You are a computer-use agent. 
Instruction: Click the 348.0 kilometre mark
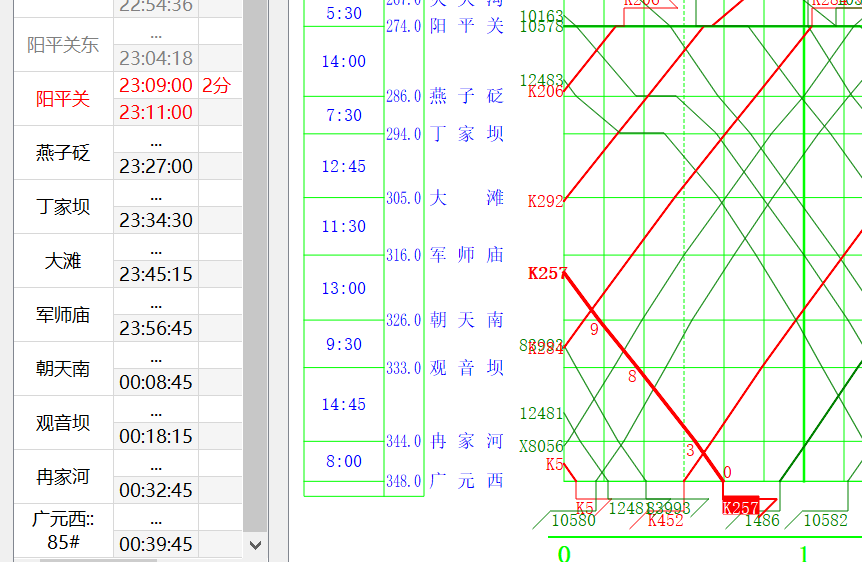pos(404,481)
